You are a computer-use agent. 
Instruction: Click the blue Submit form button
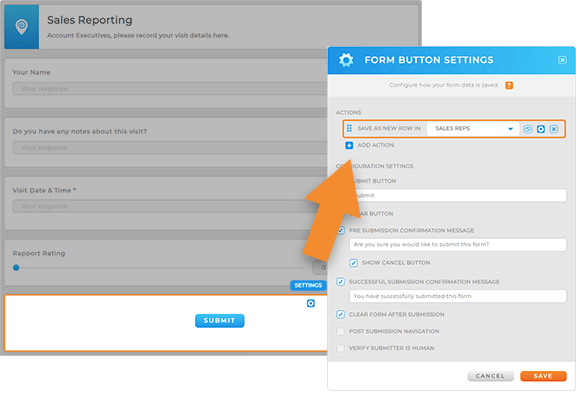click(219, 320)
